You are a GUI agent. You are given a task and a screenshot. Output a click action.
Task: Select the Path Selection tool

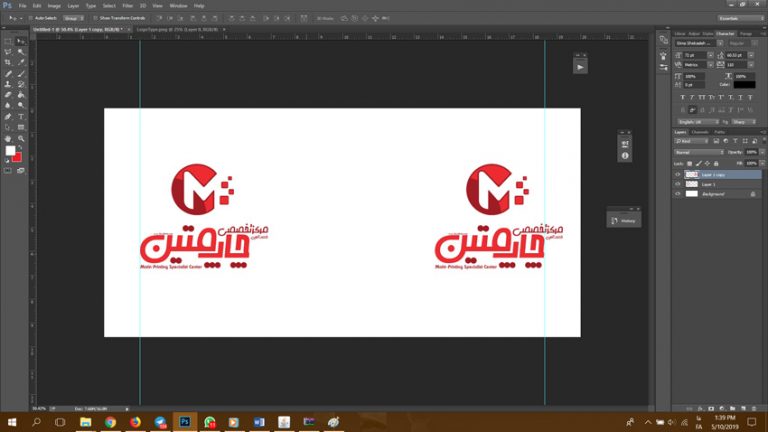pos(8,127)
